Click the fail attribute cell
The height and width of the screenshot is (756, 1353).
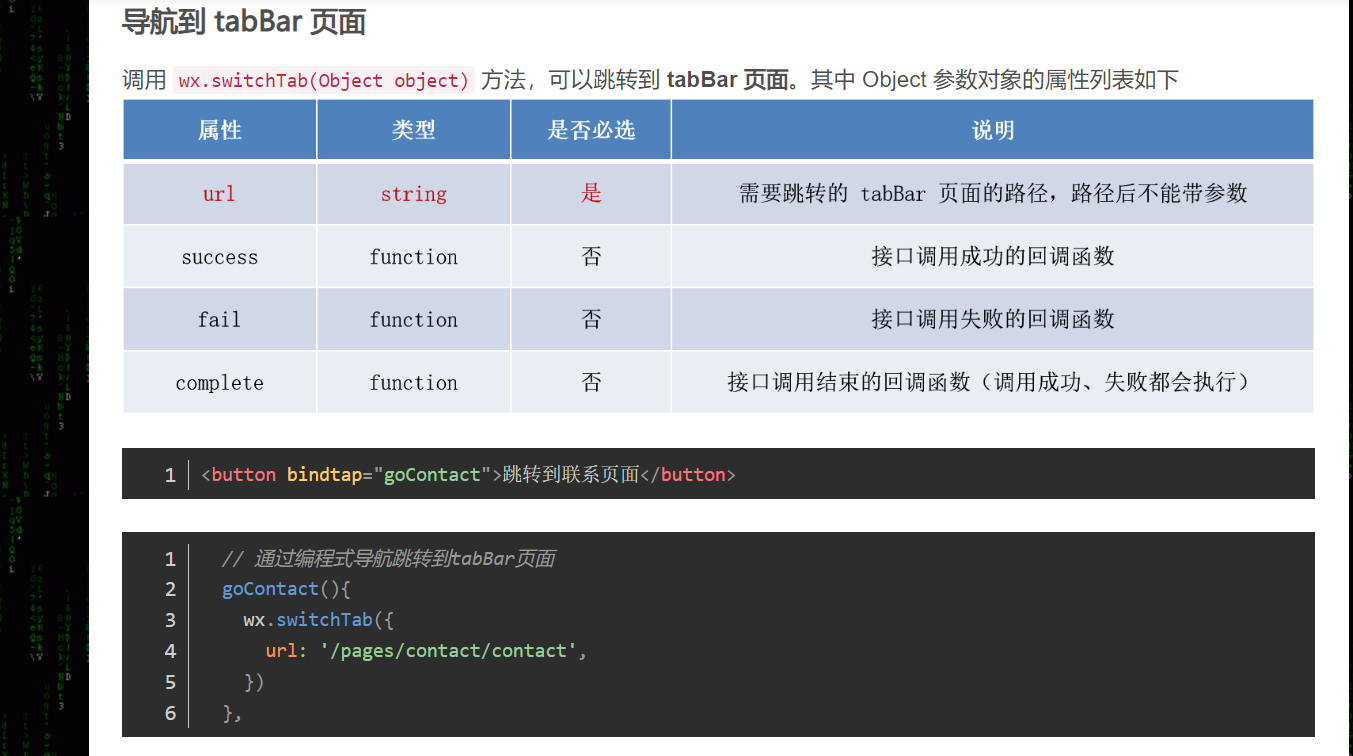(220, 320)
